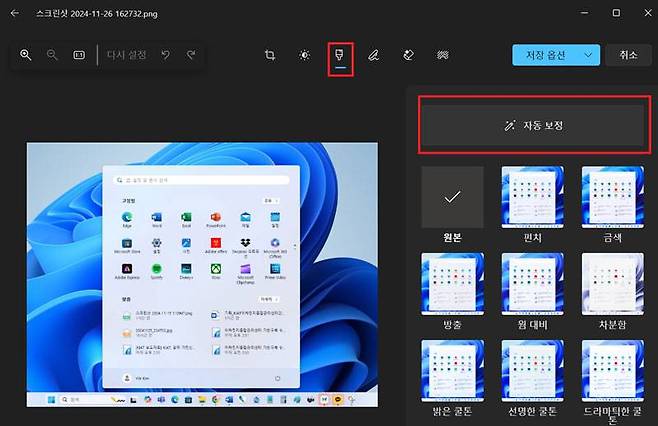The image size is (658, 426).
Task: Select the Erase tool icon
Action: pyautogui.click(x=408, y=55)
